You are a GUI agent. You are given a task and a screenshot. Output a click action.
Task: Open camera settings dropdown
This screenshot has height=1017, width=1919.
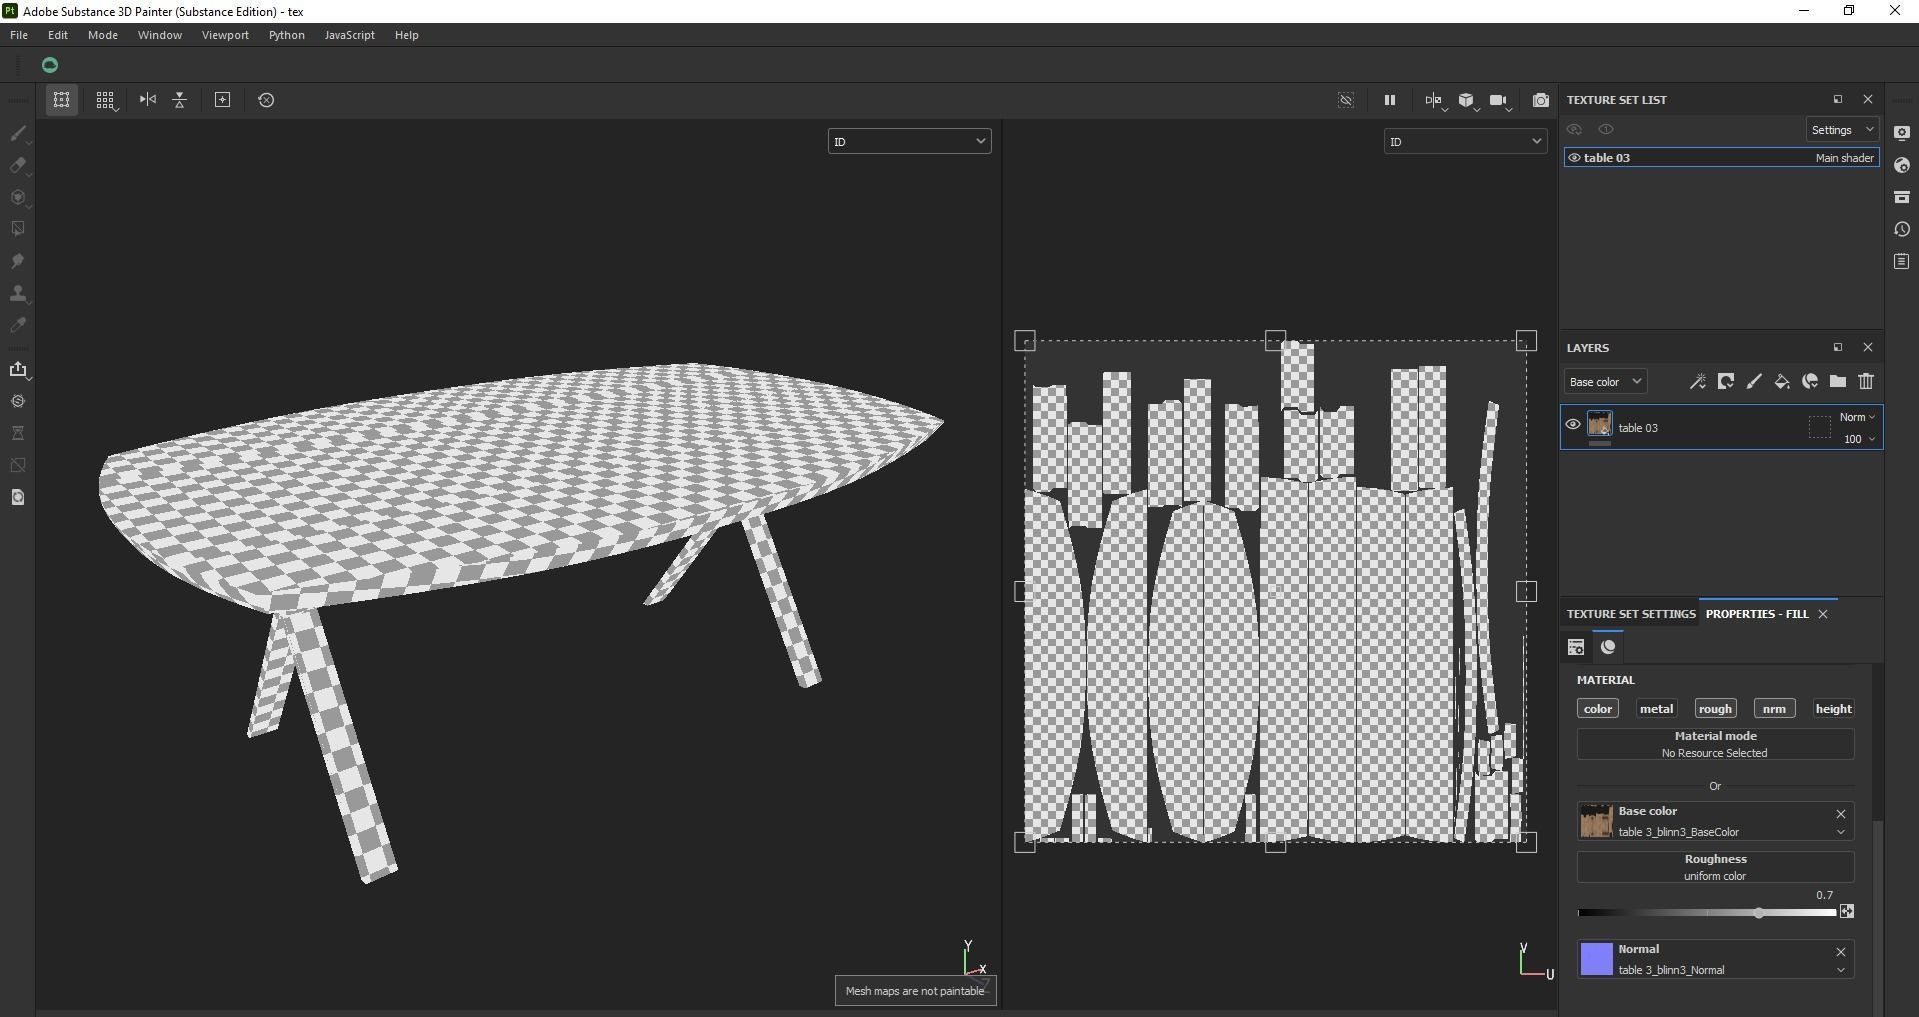coord(1500,100)
